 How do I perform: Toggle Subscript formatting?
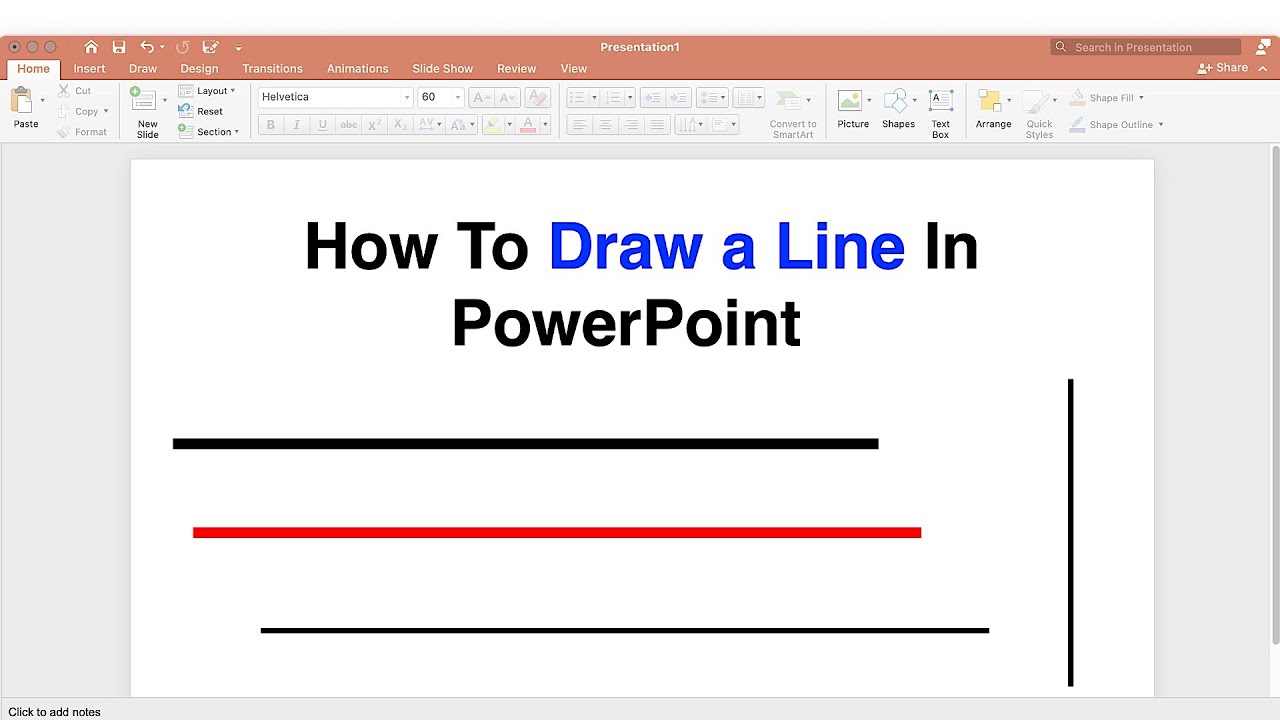[400, 125]
